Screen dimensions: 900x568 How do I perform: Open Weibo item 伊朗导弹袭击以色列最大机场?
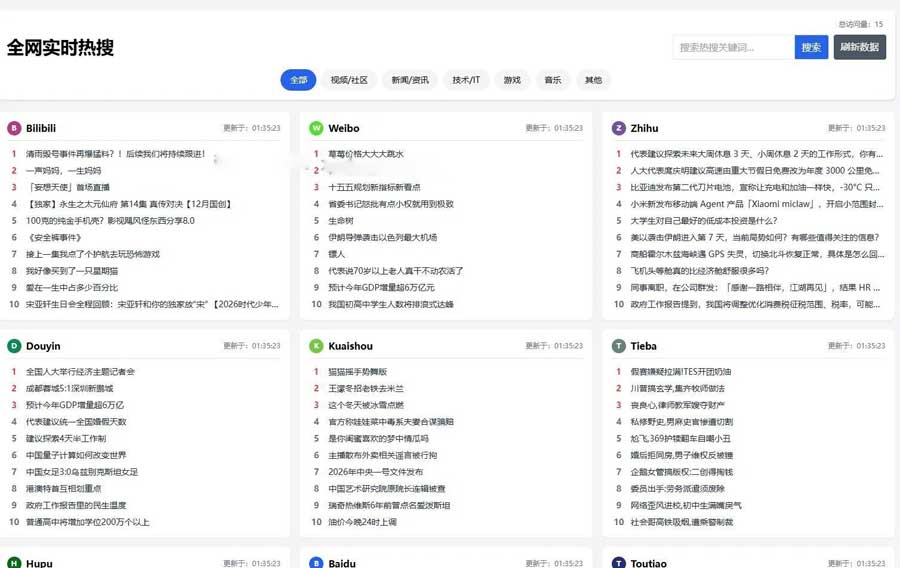pyautogui.click(x=382, y=237)
